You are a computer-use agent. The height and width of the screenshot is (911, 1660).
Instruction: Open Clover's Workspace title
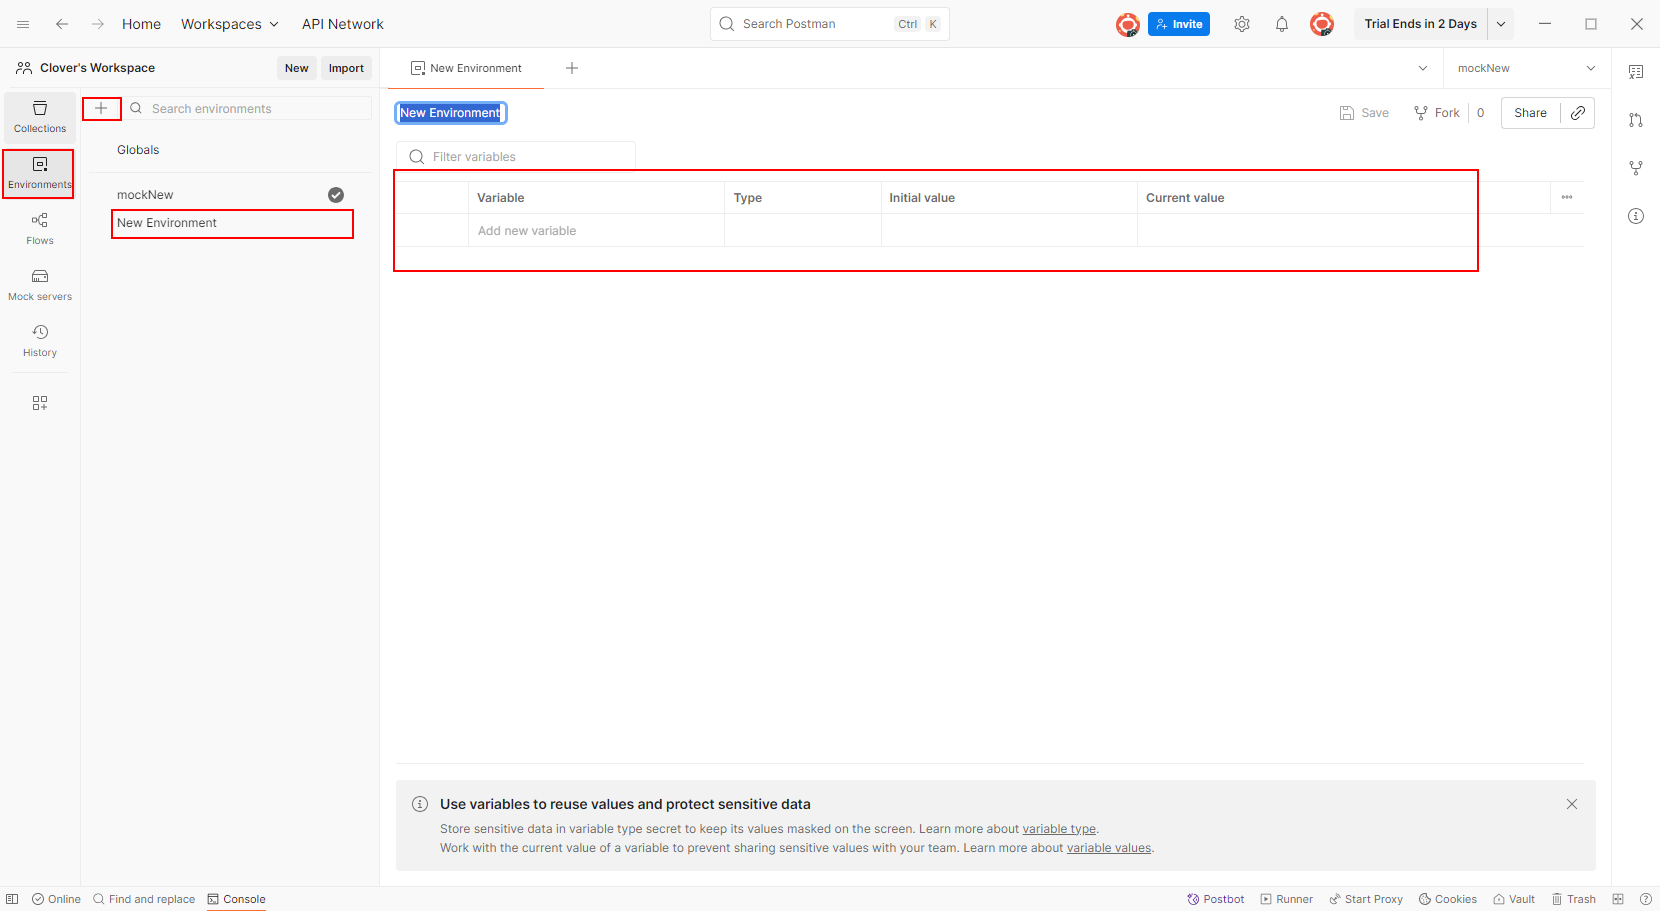pos(97,68)
